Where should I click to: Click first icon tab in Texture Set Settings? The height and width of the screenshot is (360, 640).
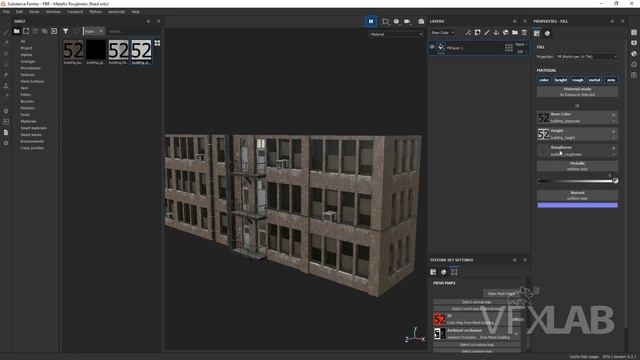click(x=433, y=272)
